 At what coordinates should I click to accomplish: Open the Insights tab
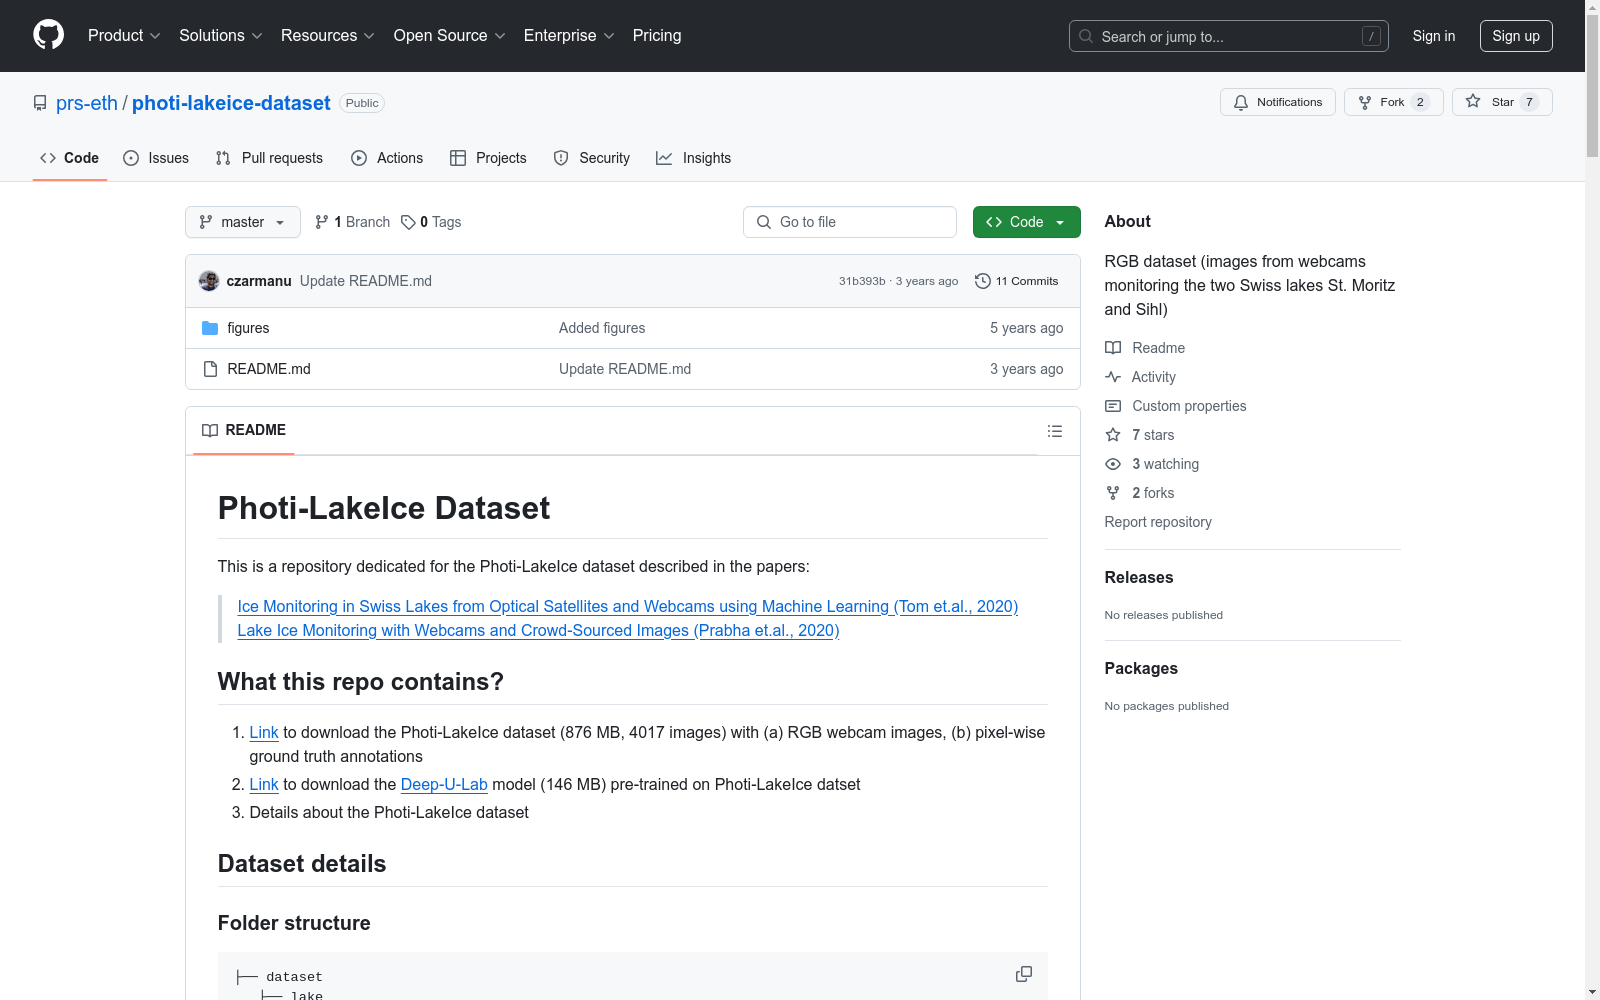693,158
